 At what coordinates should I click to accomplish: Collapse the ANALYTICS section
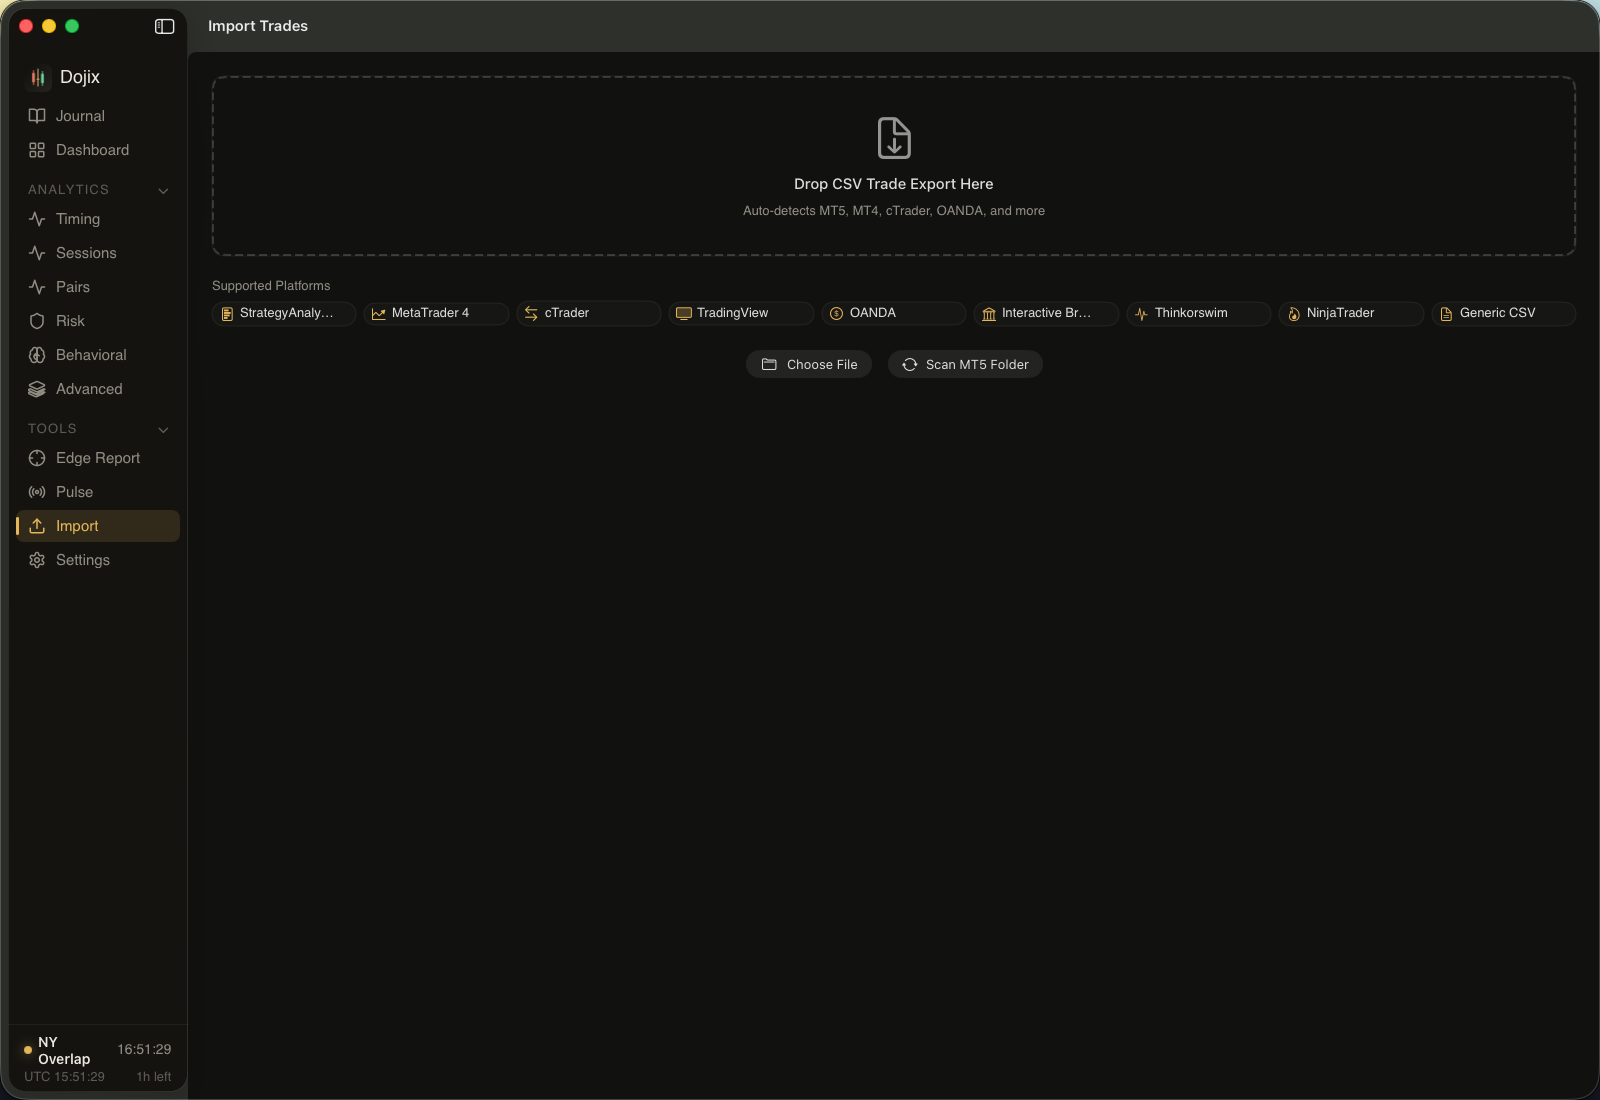point(163,190)
